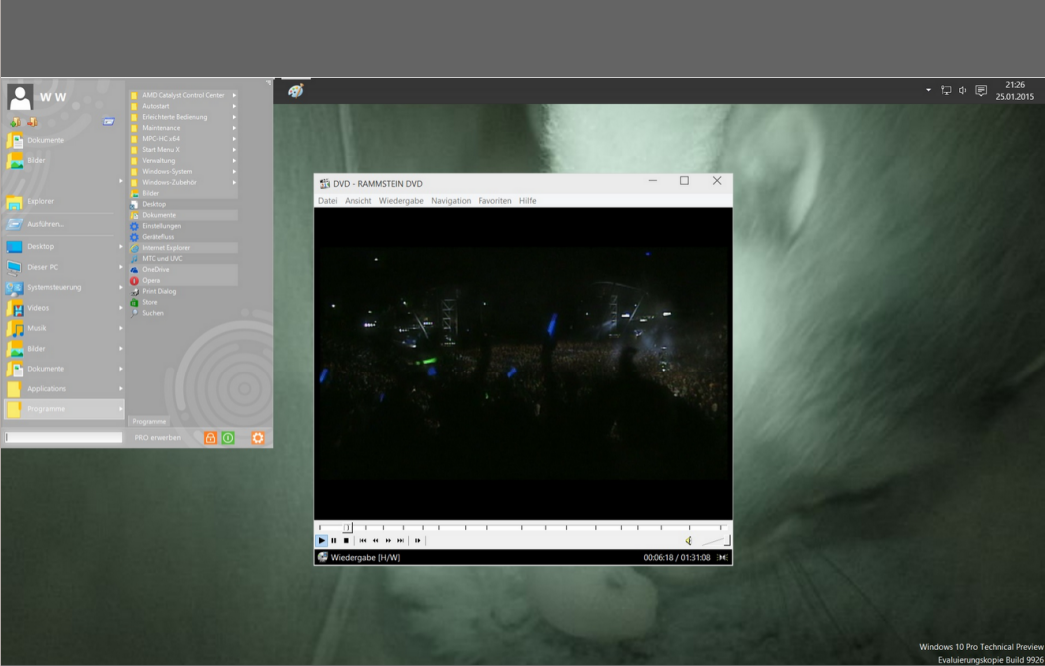Open Explorer from the start menu

(x=63, y=201)
